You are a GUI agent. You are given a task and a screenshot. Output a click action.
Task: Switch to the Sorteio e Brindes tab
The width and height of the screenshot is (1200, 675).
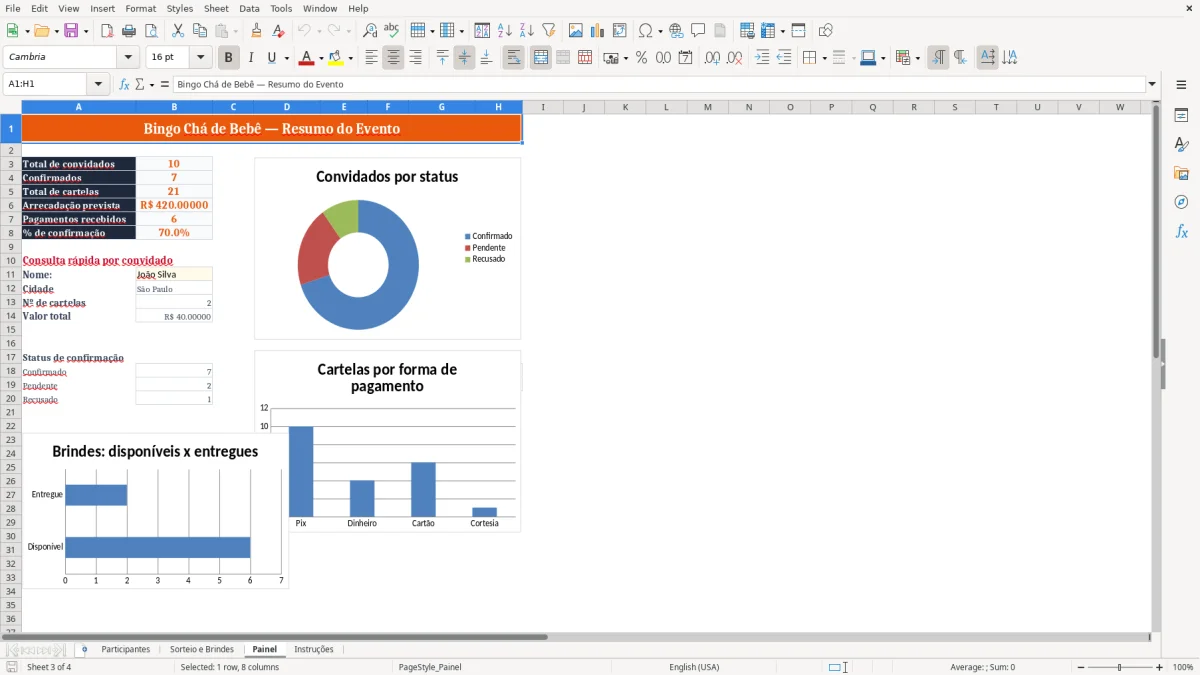click(202, 649)
